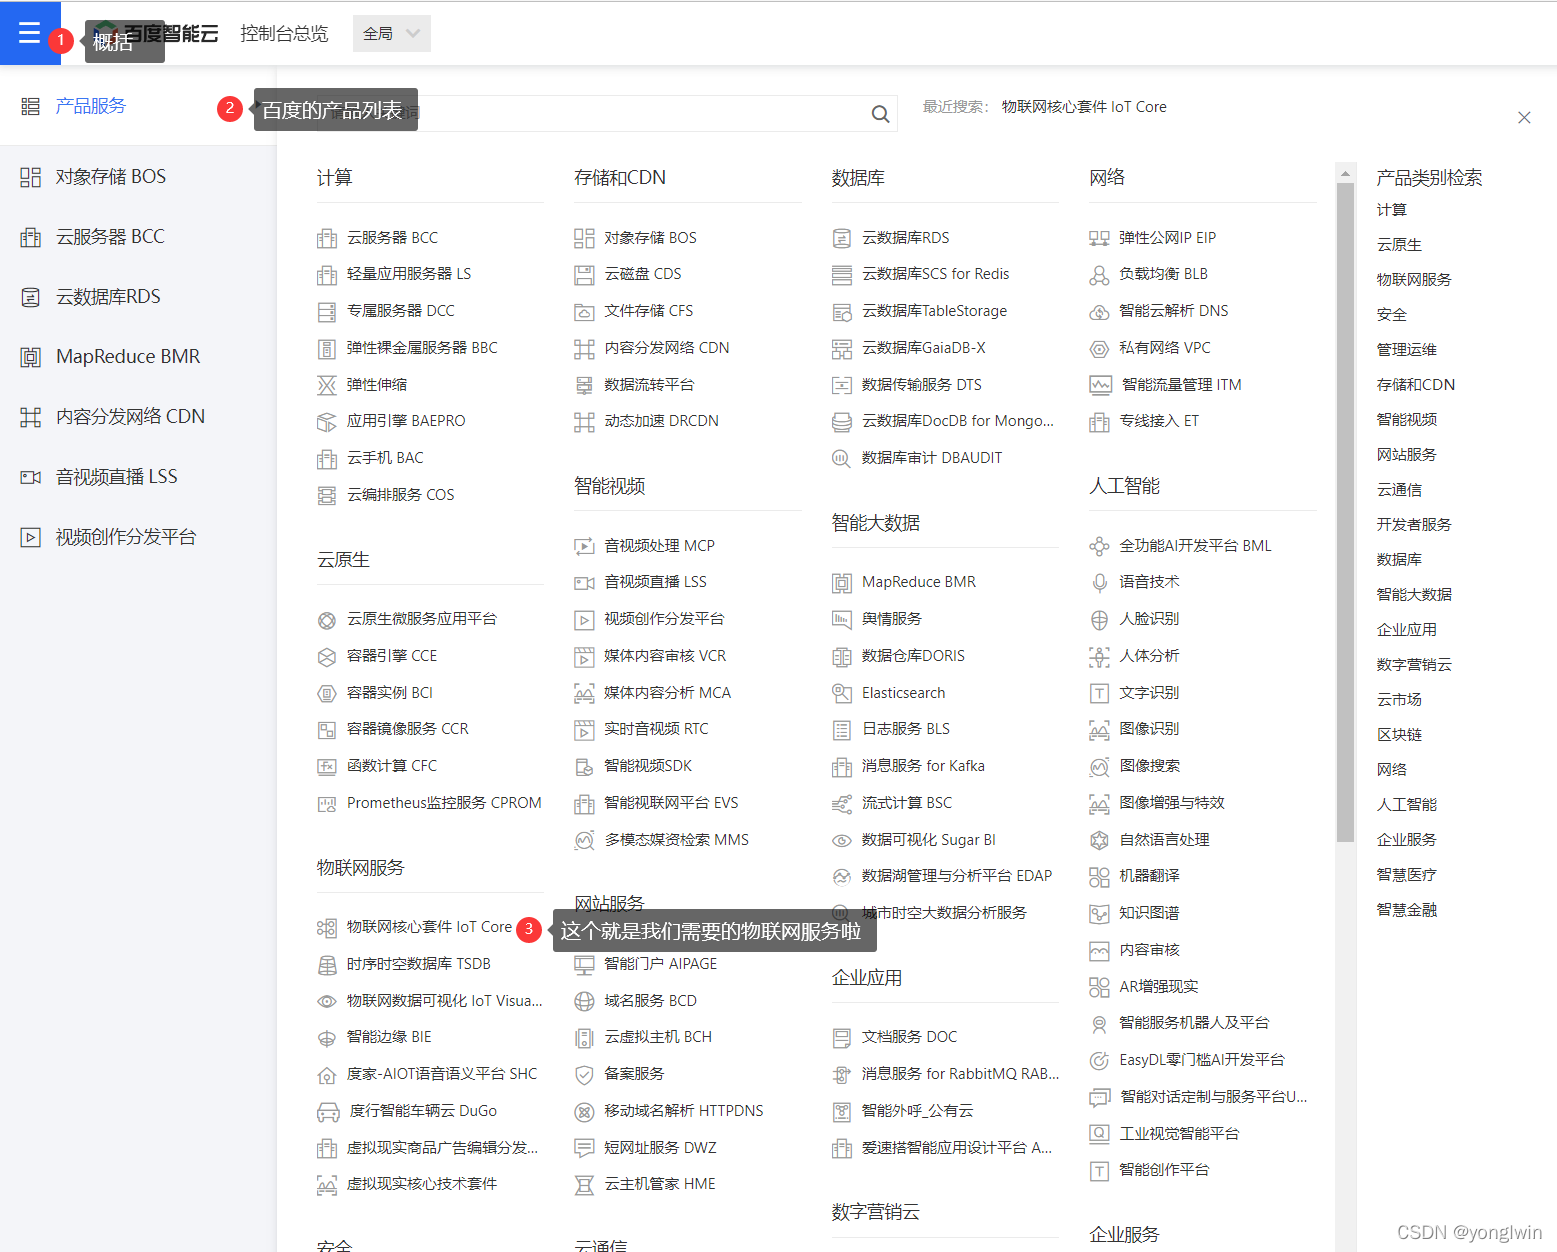Jump to 安全 in category index
1557x1252 pixels.
(x=1392, y=315)
